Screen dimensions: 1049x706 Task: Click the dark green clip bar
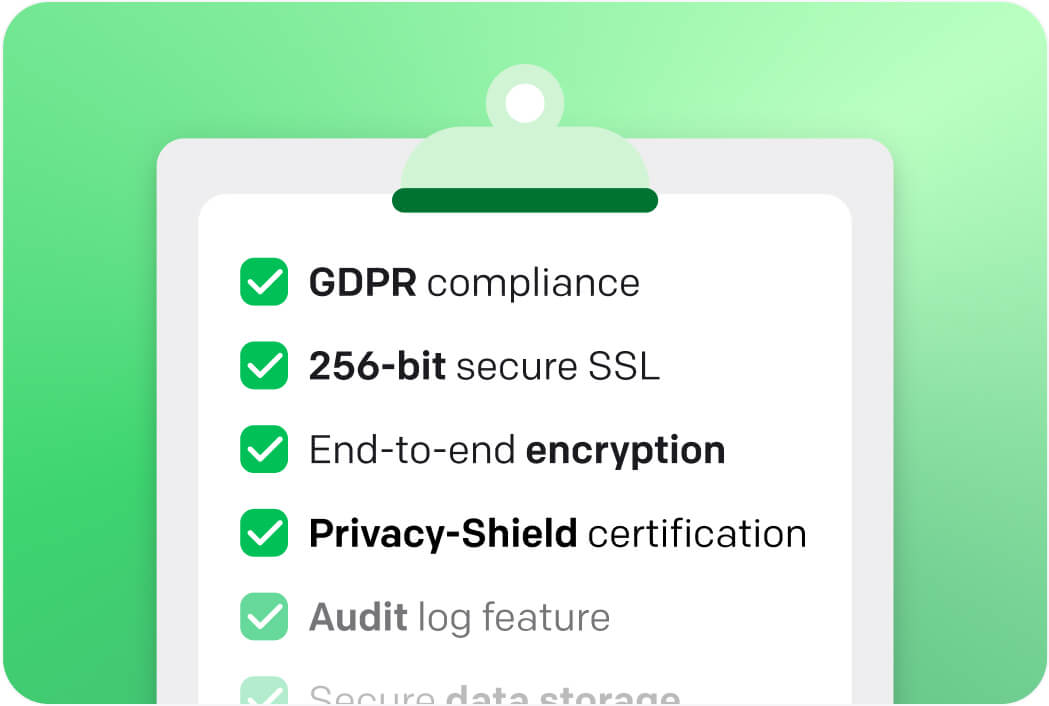[x=524, y=200]
